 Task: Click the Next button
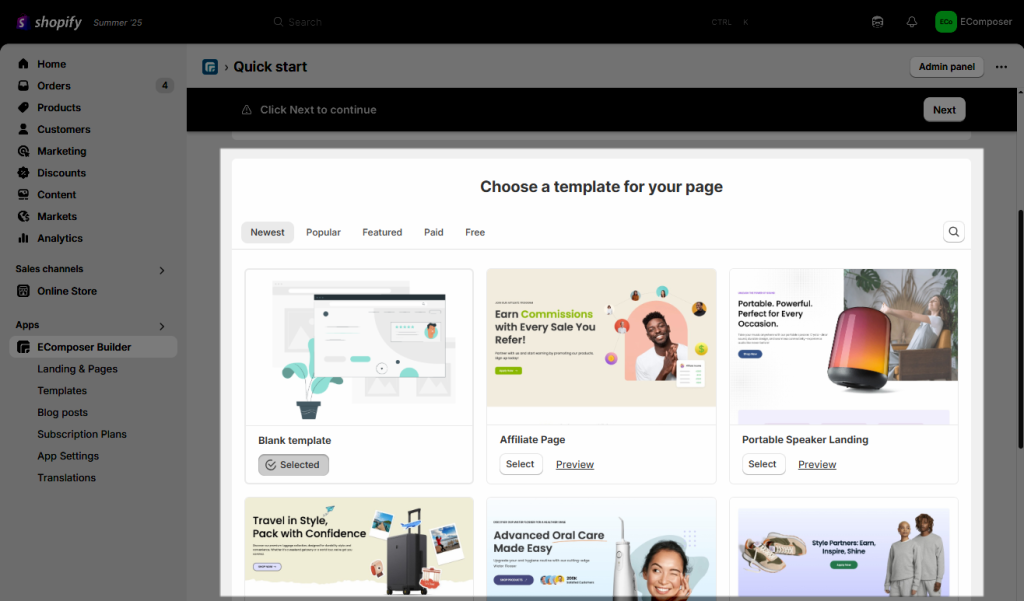click(x=944, y=110)
